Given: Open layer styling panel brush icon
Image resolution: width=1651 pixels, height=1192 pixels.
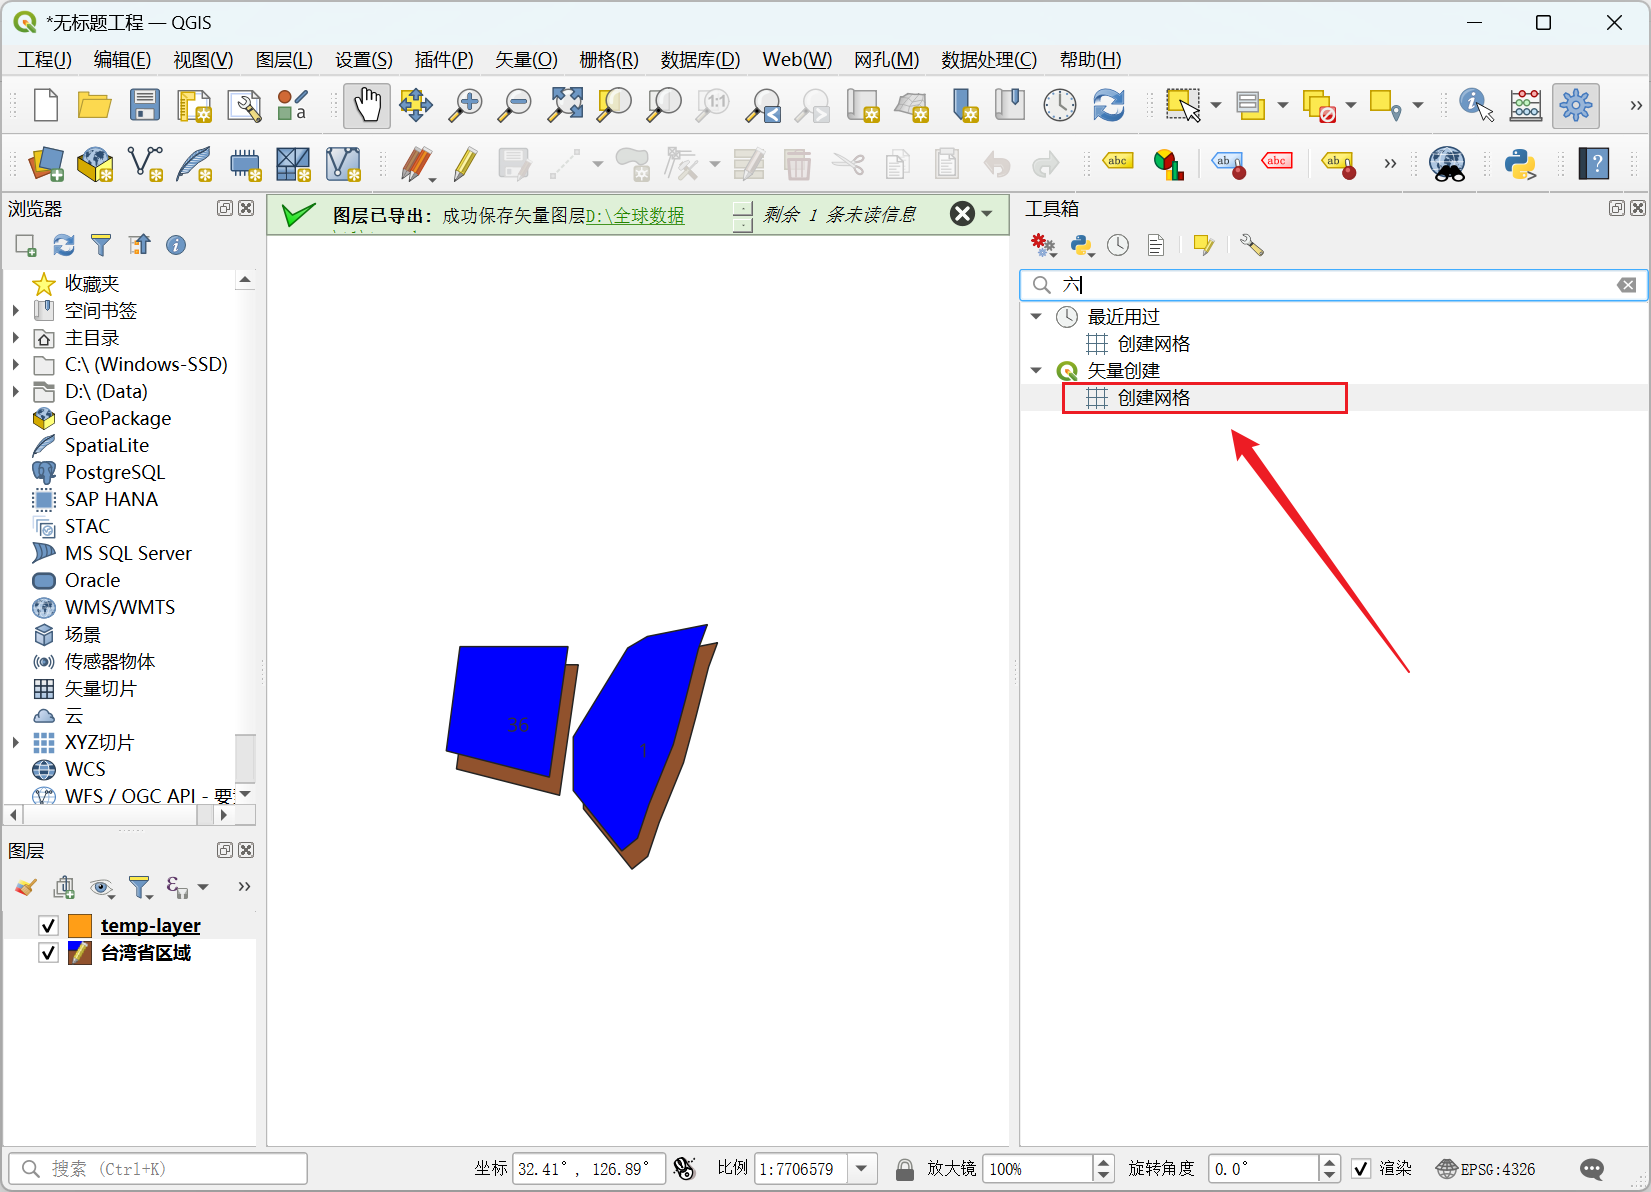Looking at the screenshot, I should pos(26,887).
